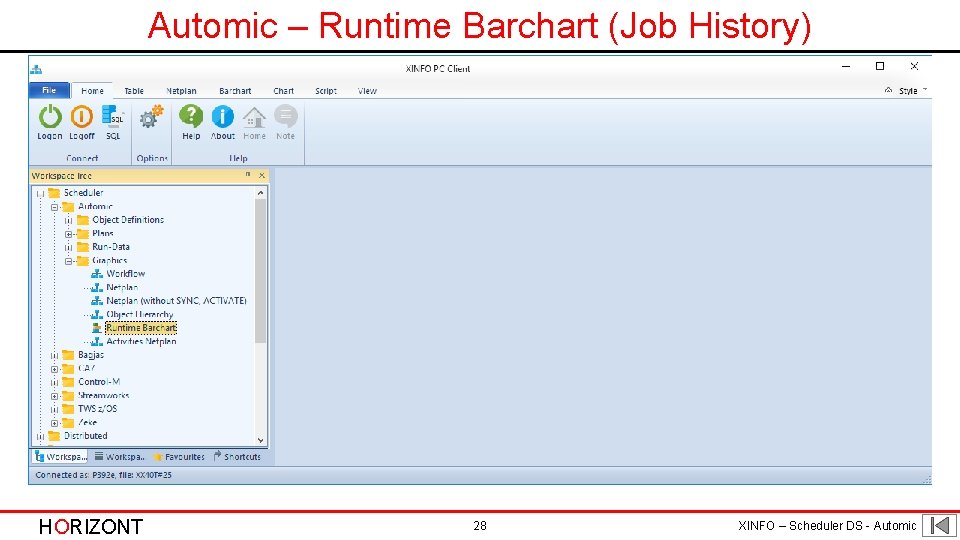Show About info icon
Image resolution: width=960 pixels, height=540 pixels.
222,116
